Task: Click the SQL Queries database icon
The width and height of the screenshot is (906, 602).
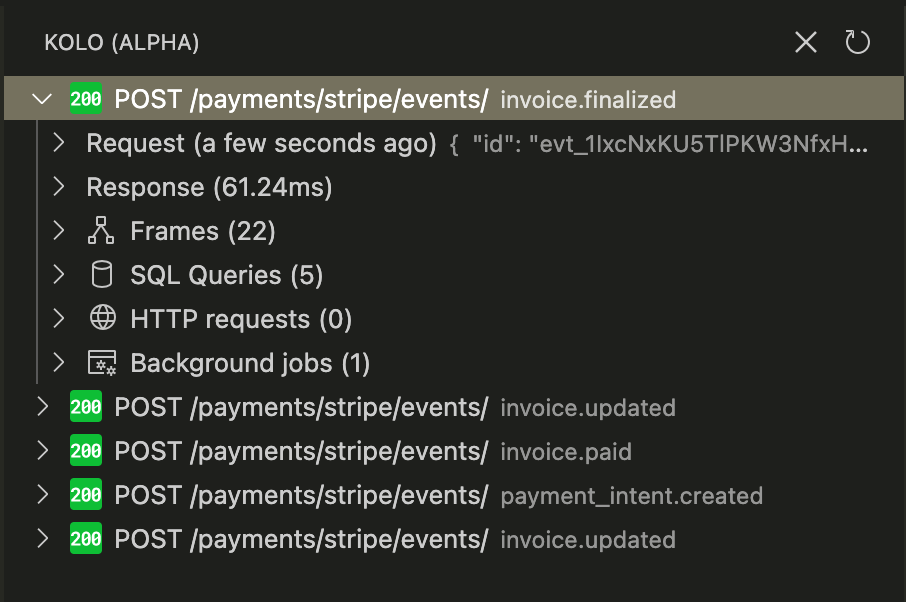Action: (102, 275)
